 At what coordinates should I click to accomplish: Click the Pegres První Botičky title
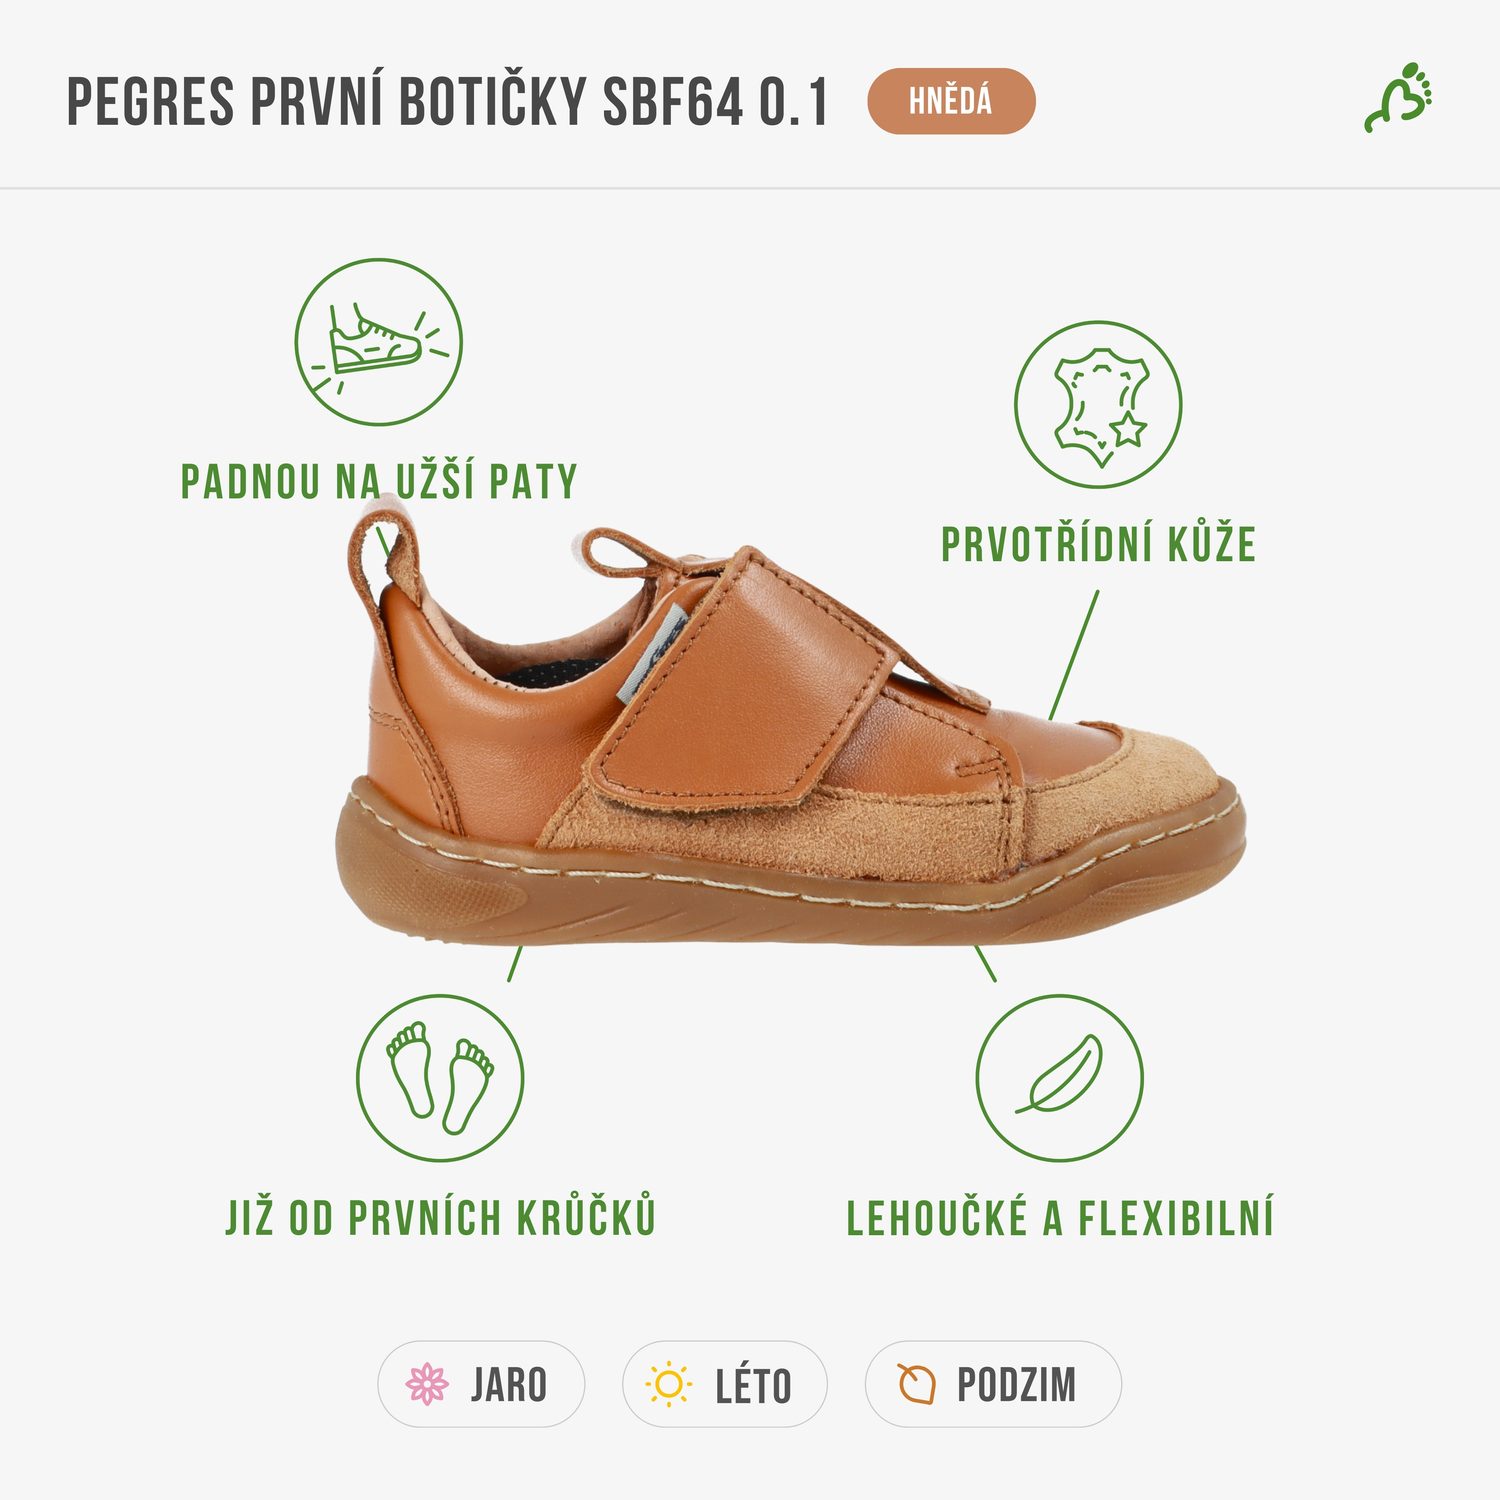pyautogui.click(x=448, y=102)
